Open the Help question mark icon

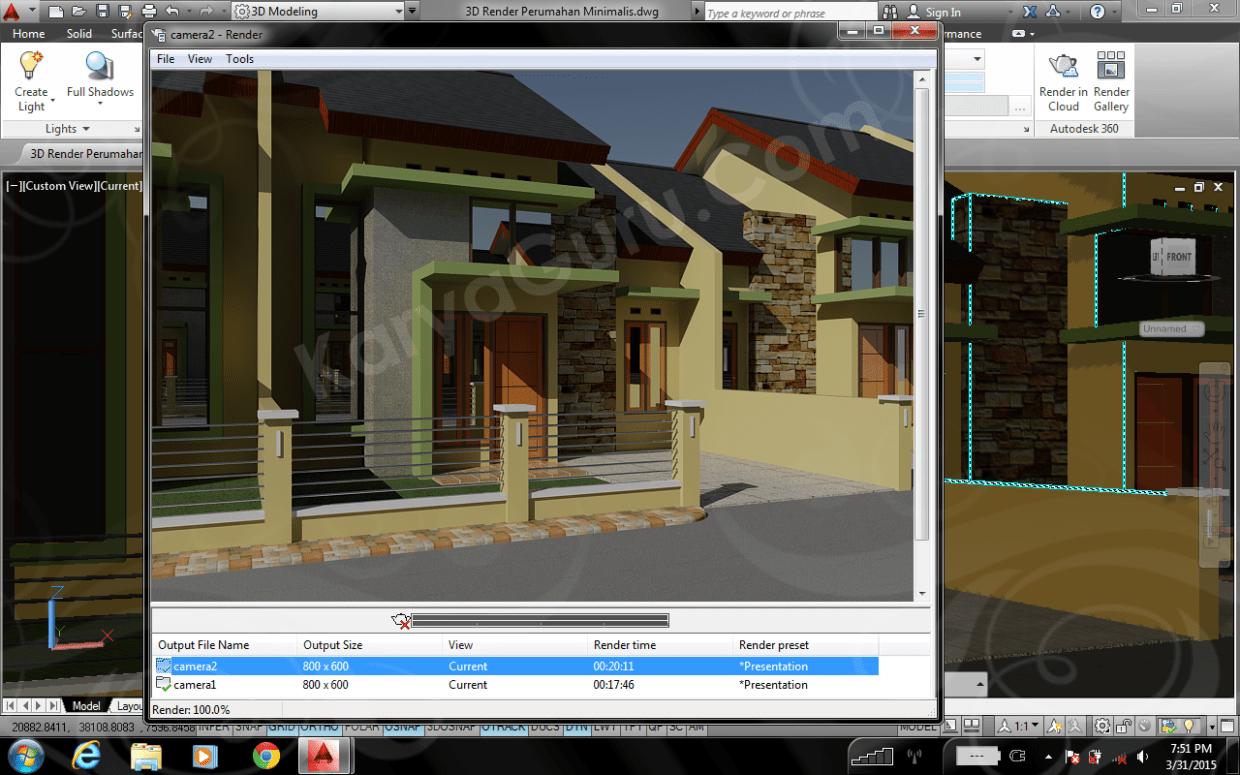tap(1098, 12)
